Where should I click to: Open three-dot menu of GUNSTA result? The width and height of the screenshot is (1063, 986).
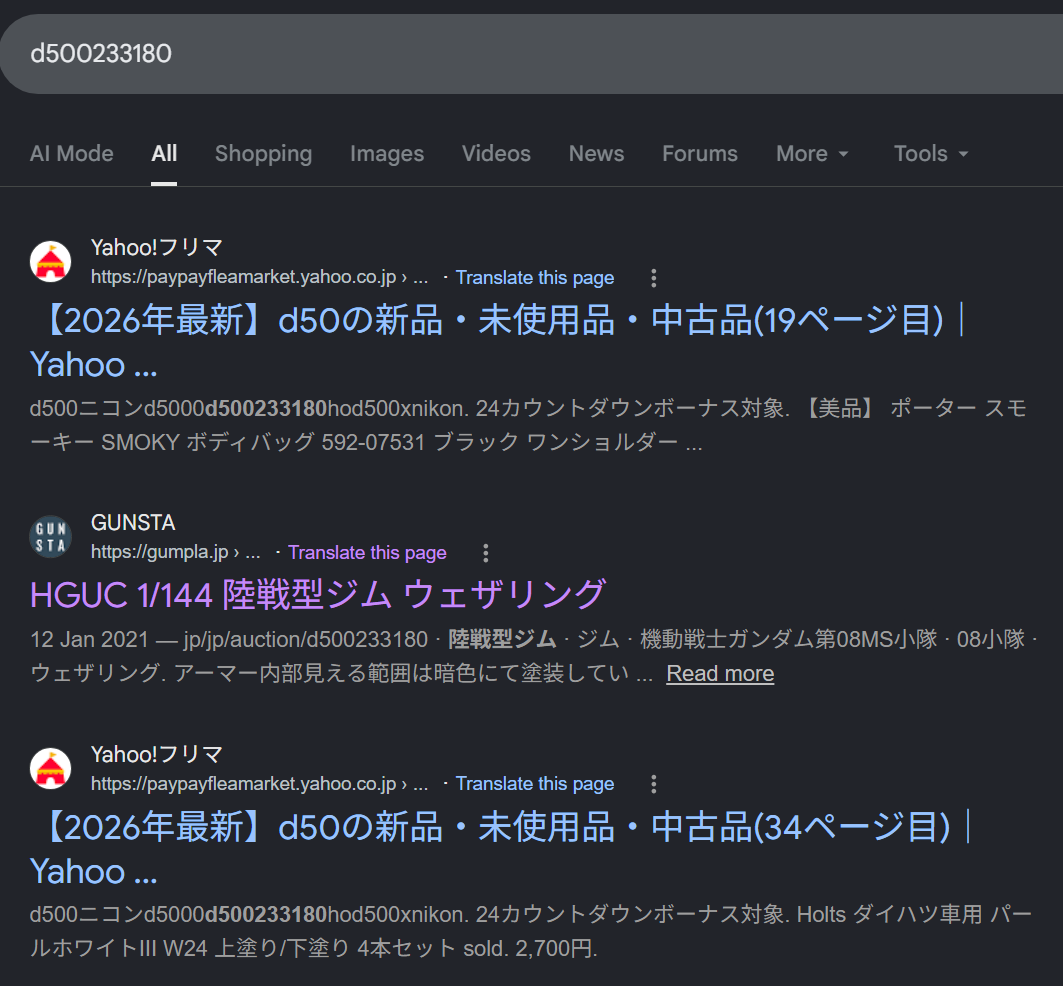(x=485, y=553)
